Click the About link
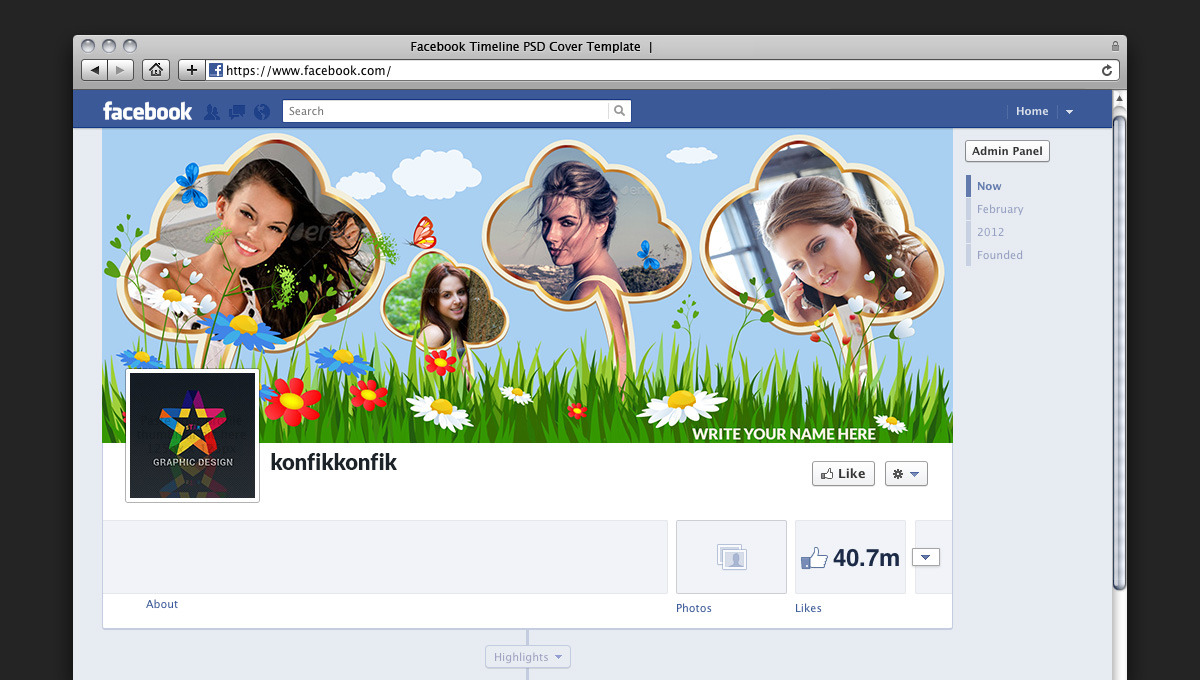 pos(162,604)
